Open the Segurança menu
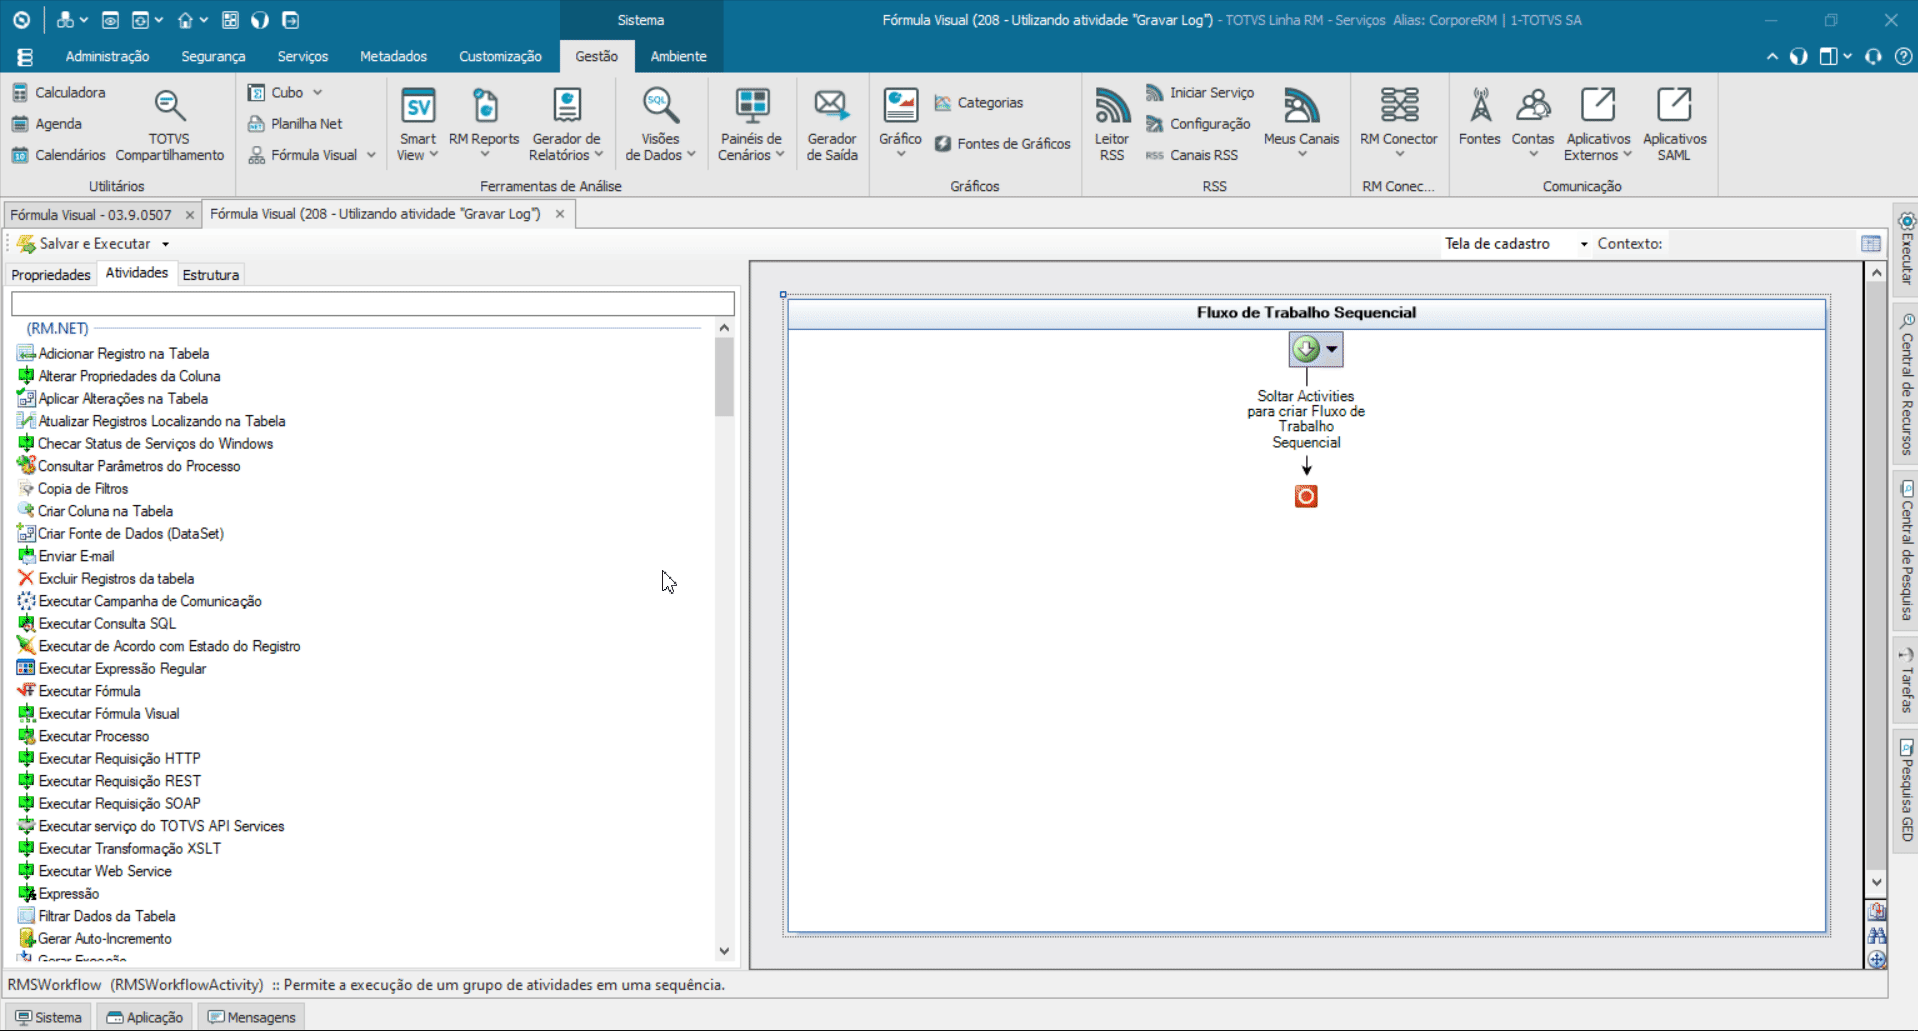 213,57
